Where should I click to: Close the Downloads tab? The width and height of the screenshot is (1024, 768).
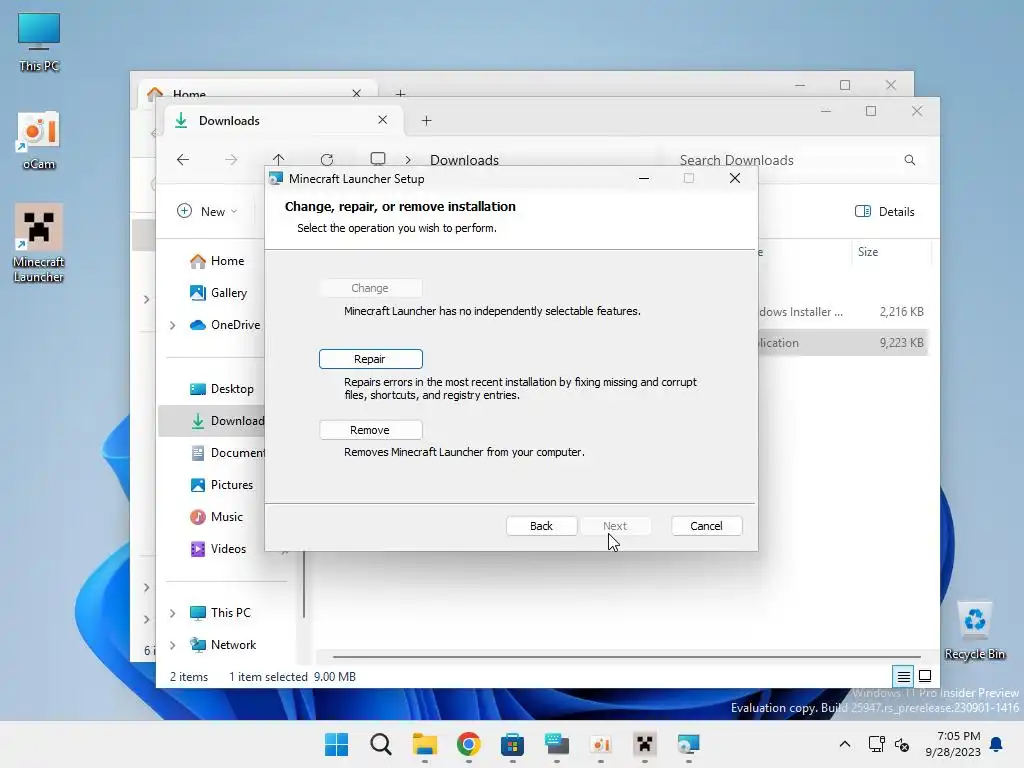(383, 120)
